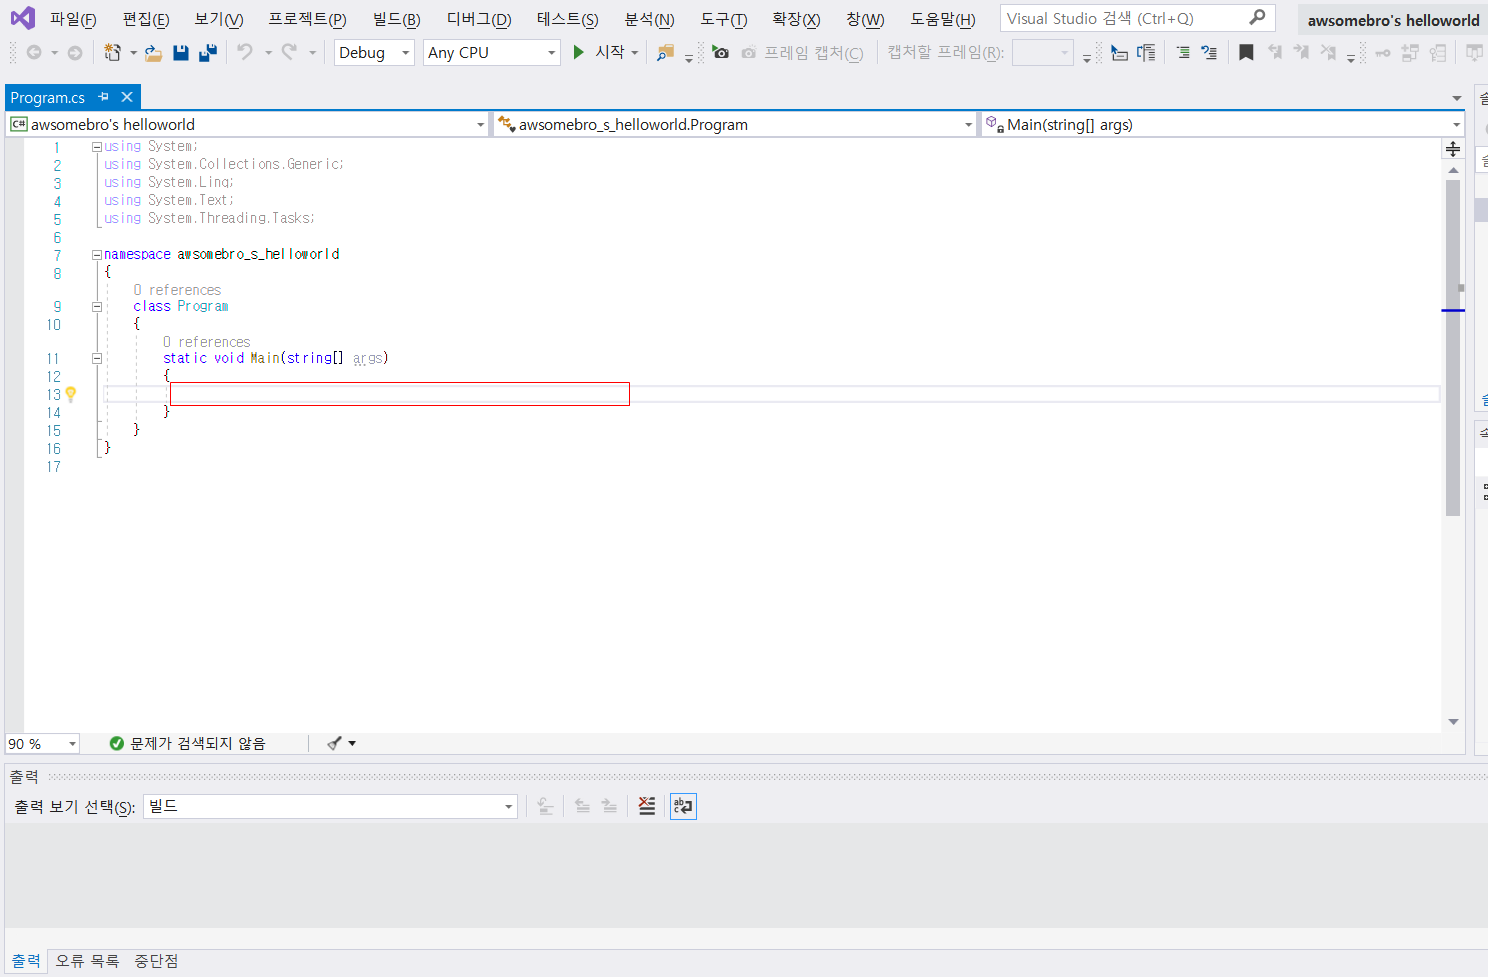Viewport: 1488px width, 977px height.
Task: Open the dropdown arrow next to 시작
Action: click(x=635, y=52)
